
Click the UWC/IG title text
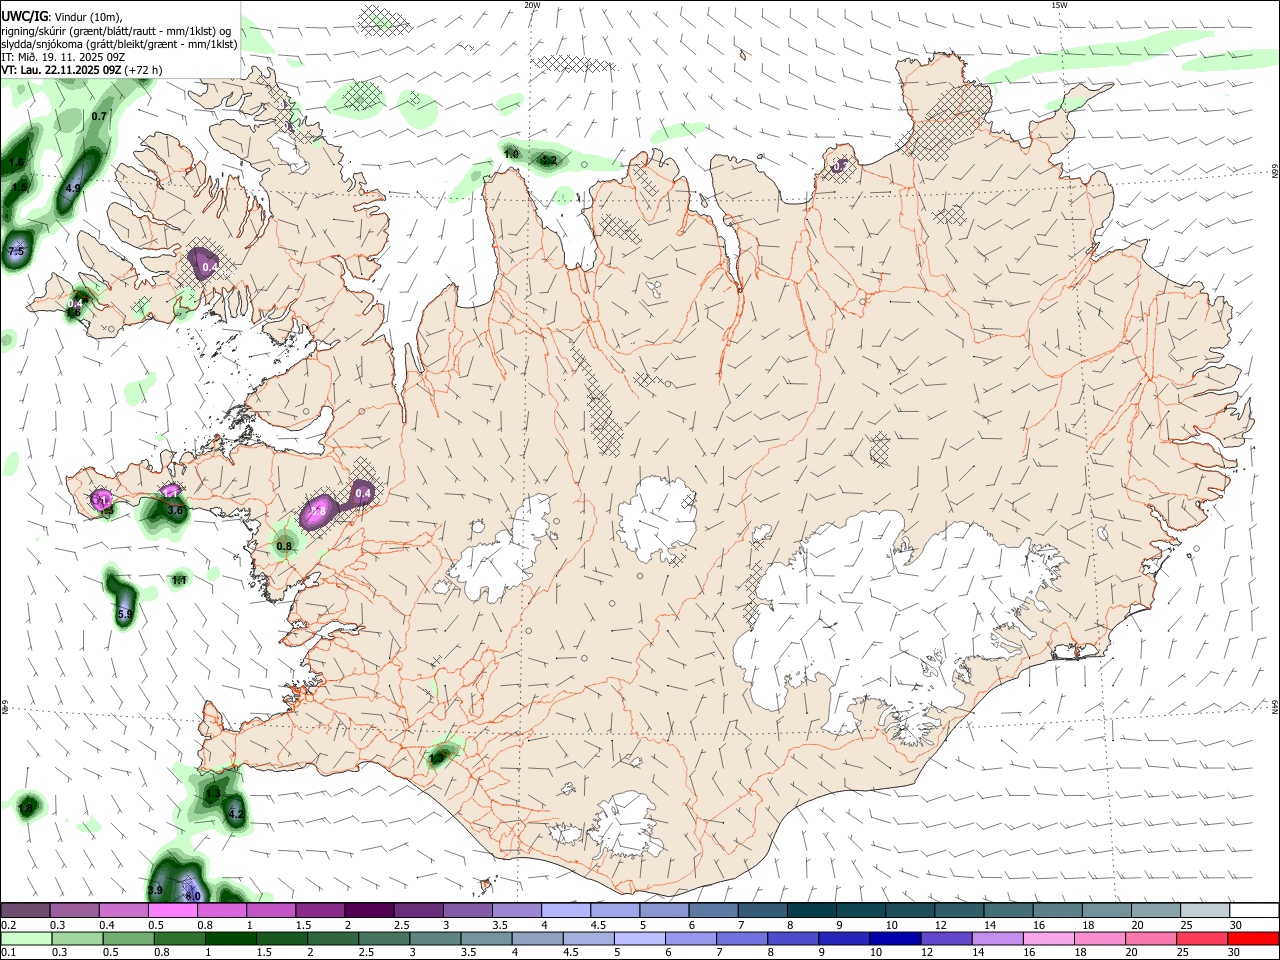[x=26, y=16]
